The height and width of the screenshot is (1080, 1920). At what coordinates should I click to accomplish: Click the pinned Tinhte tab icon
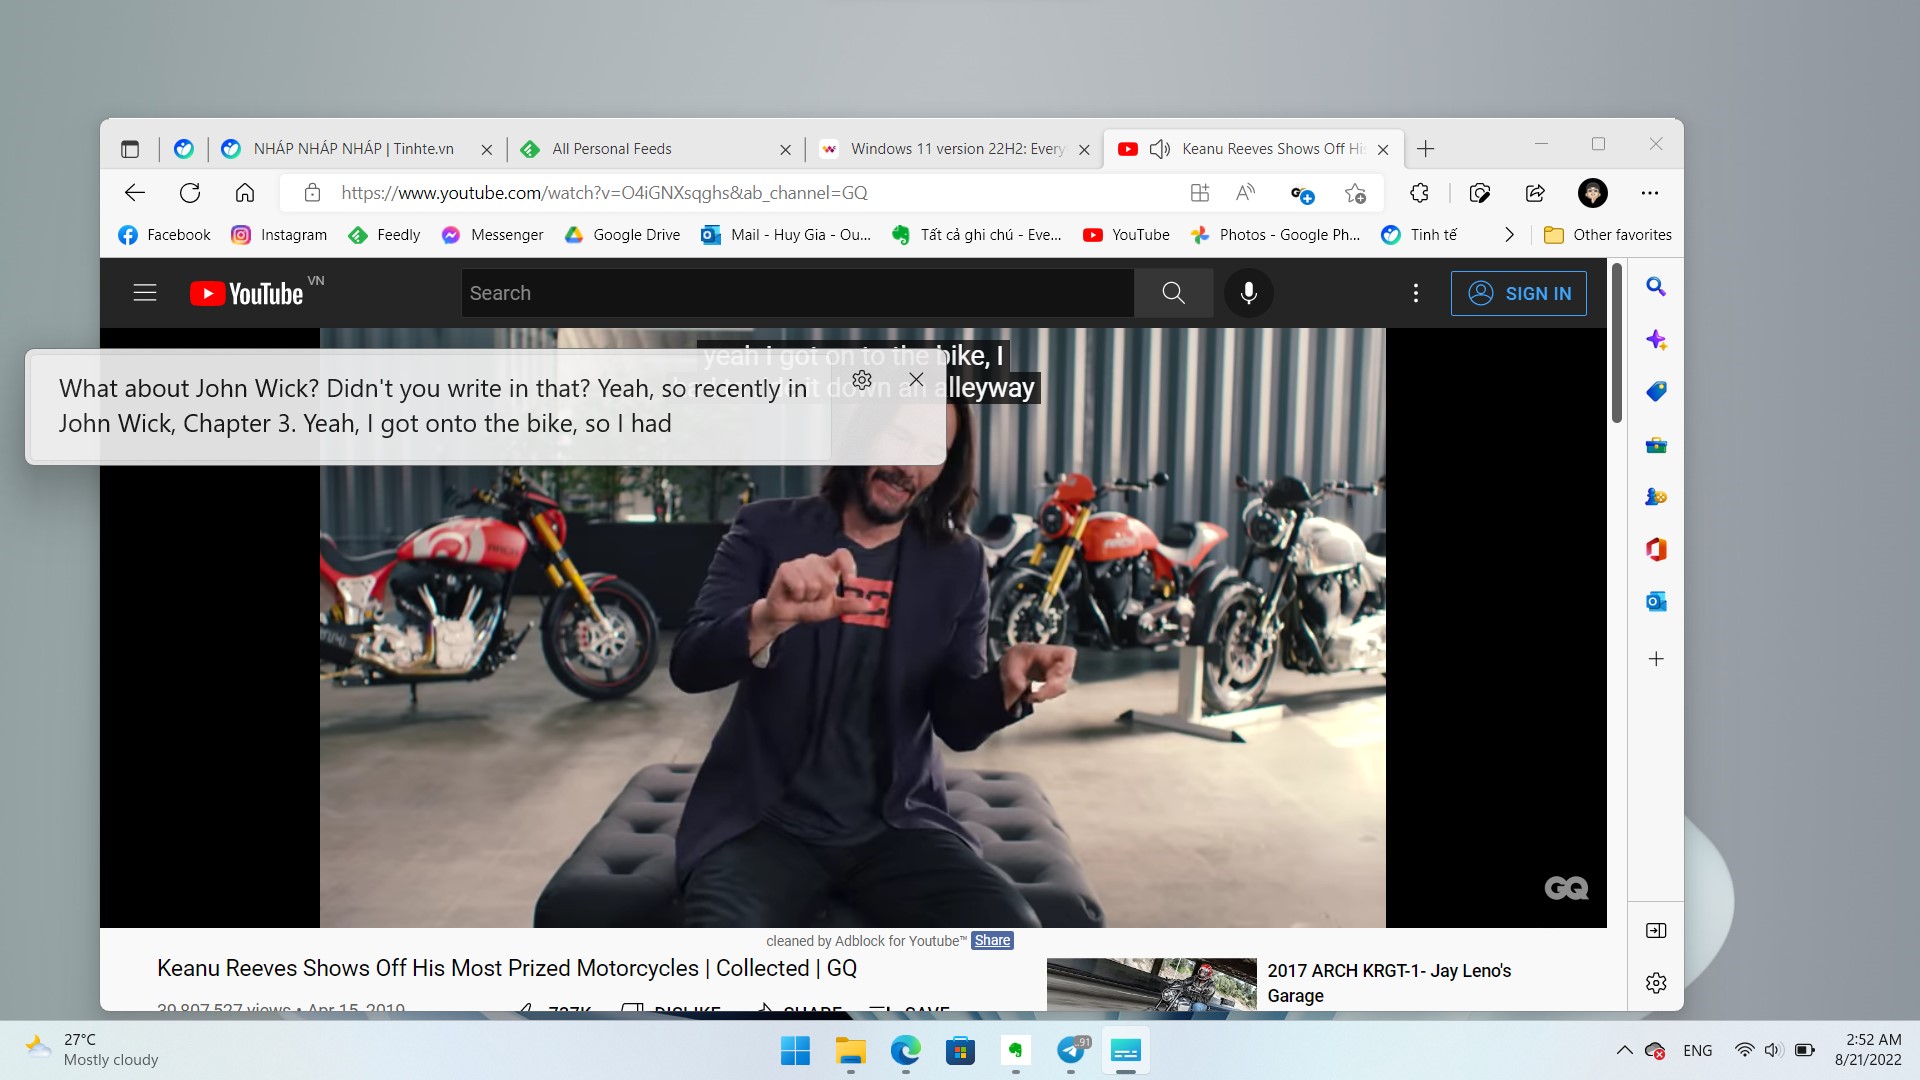click(184, 149)
